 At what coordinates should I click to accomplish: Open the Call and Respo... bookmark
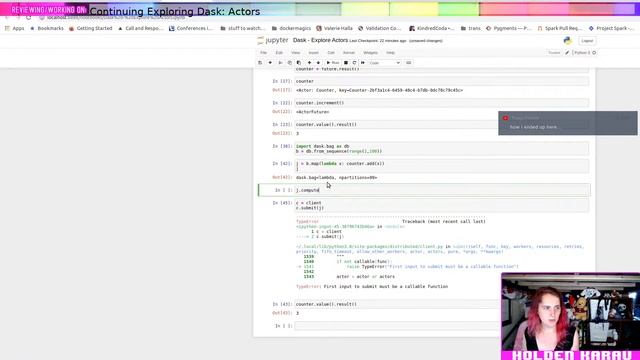(x=140, y=28)
